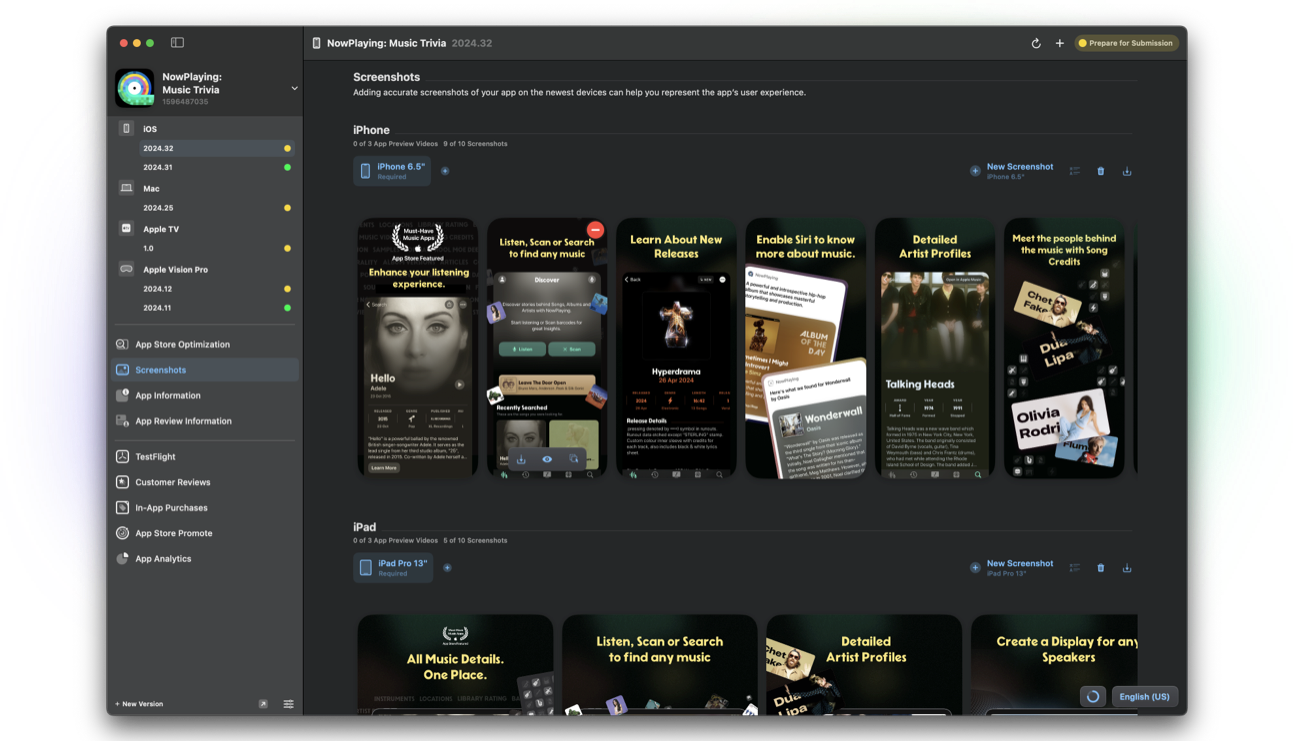1293x741 pixels.
Task: Select the iPad 'Listen, Scan or Search' screenshot
Action: [x=659, y=665]
